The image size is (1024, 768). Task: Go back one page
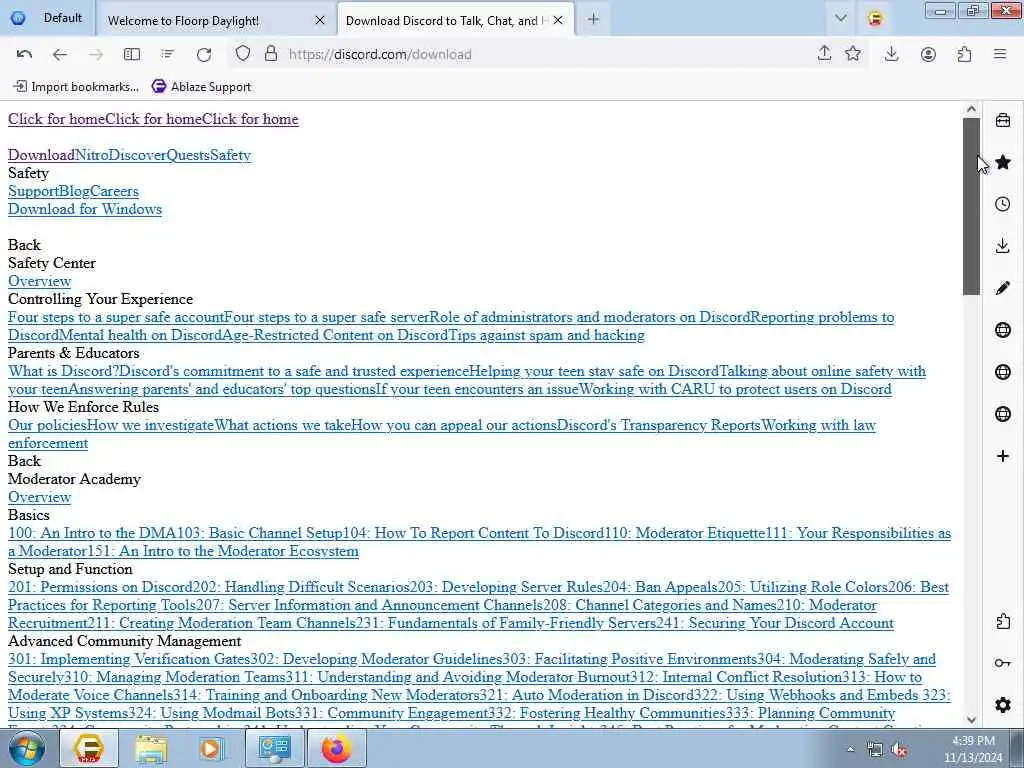(59, 54)
